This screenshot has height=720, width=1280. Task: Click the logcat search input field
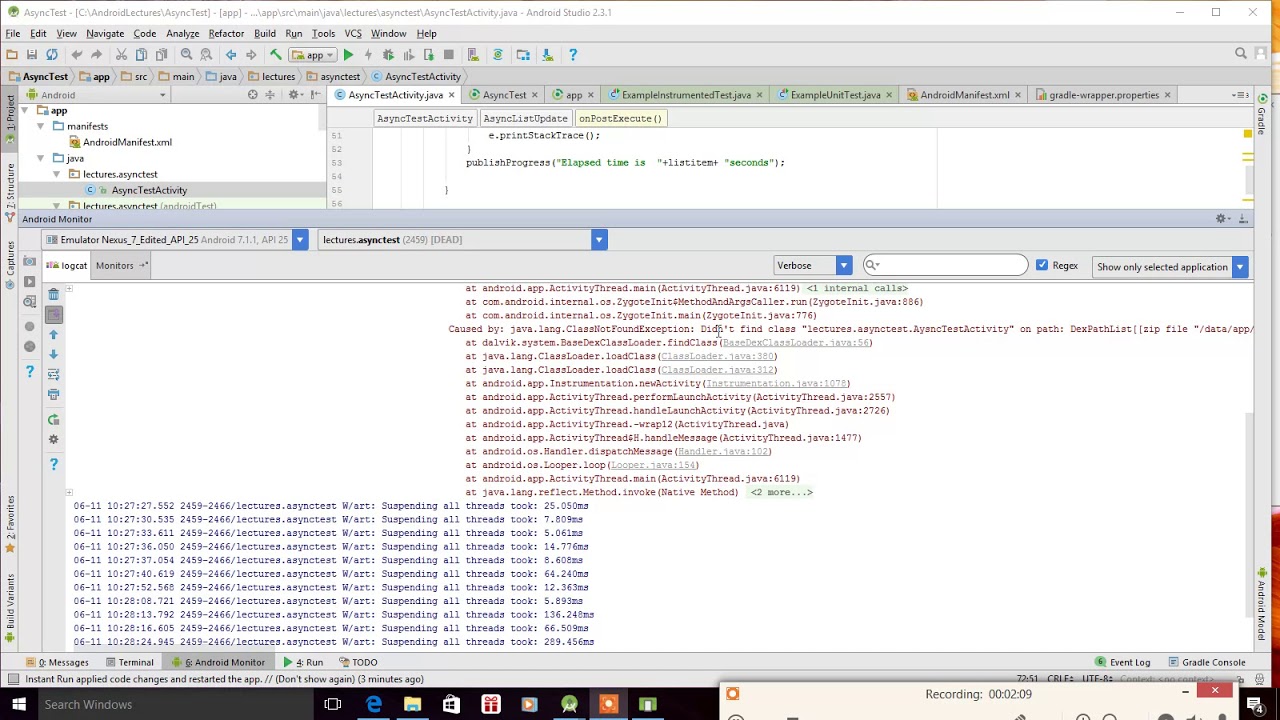pyautogui.click(x=946, y=265)
